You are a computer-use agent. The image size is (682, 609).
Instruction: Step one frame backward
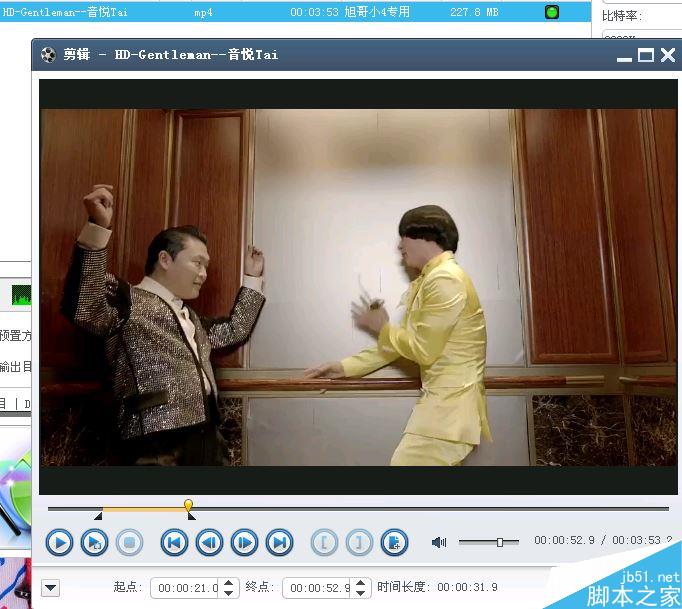click(x=209, y=542)
